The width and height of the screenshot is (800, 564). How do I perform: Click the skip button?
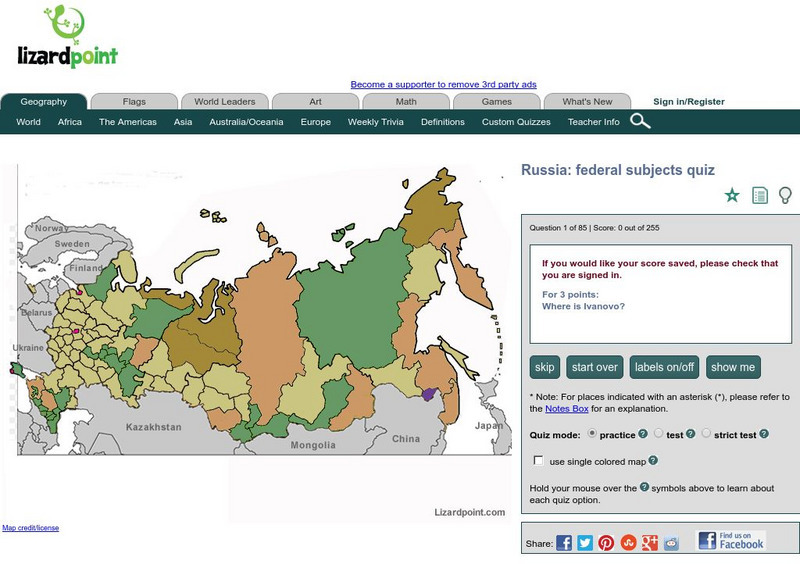(544, 367)
